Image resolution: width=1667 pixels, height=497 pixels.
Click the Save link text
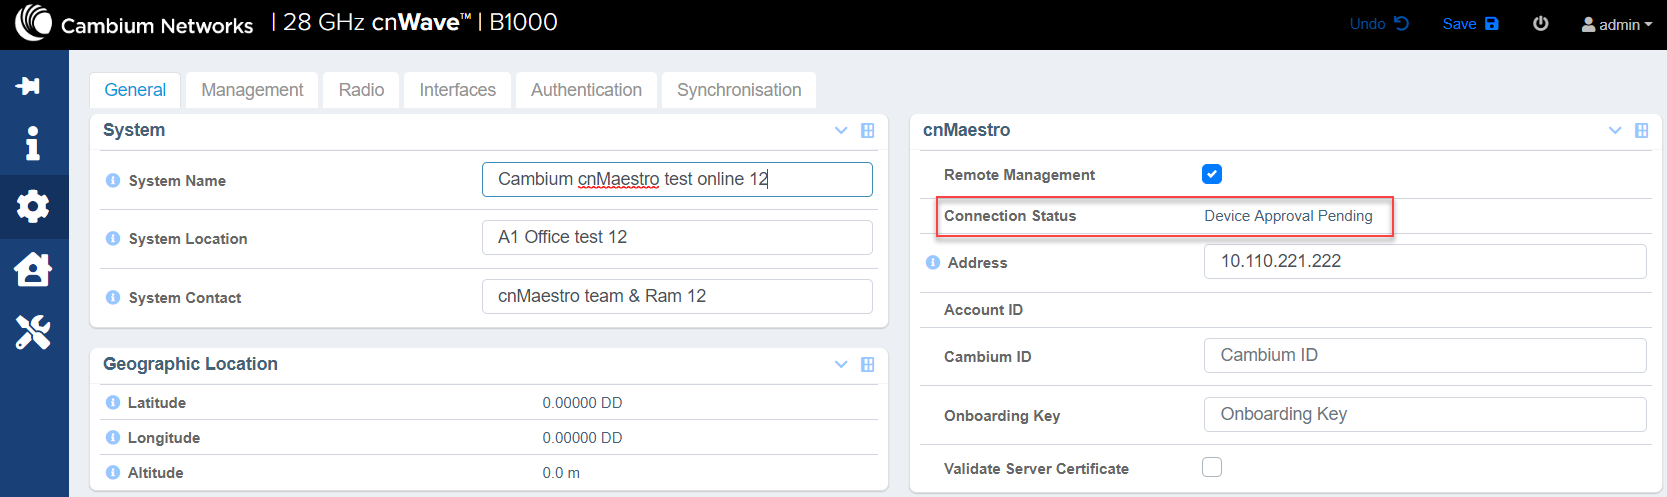point(1459,24)
